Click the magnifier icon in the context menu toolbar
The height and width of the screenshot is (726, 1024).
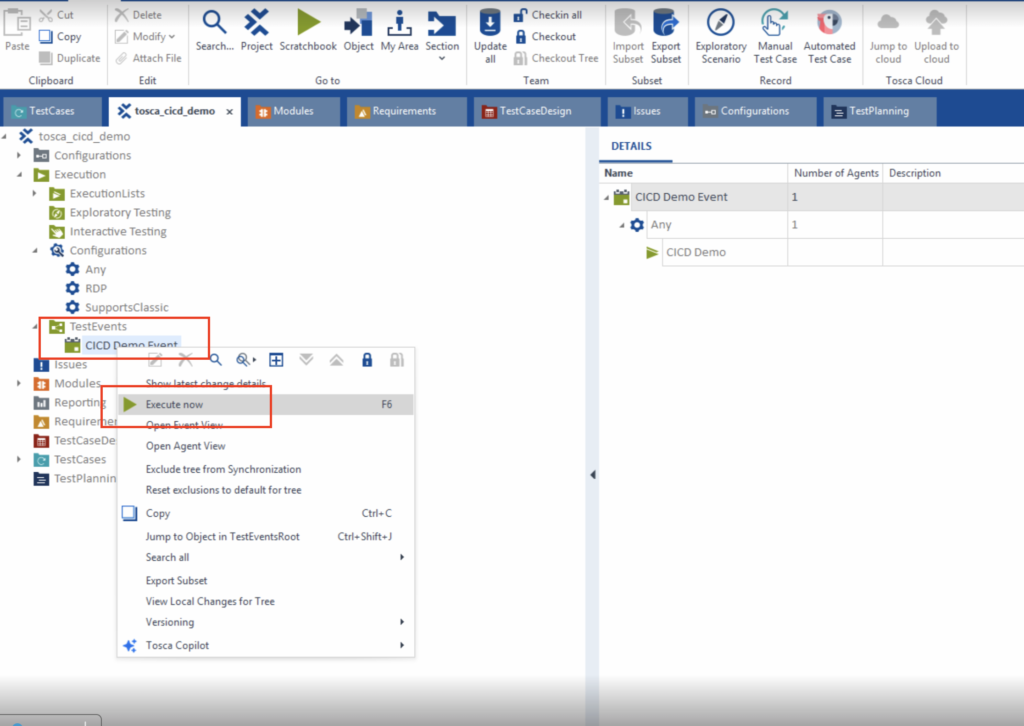click(216, 360)
